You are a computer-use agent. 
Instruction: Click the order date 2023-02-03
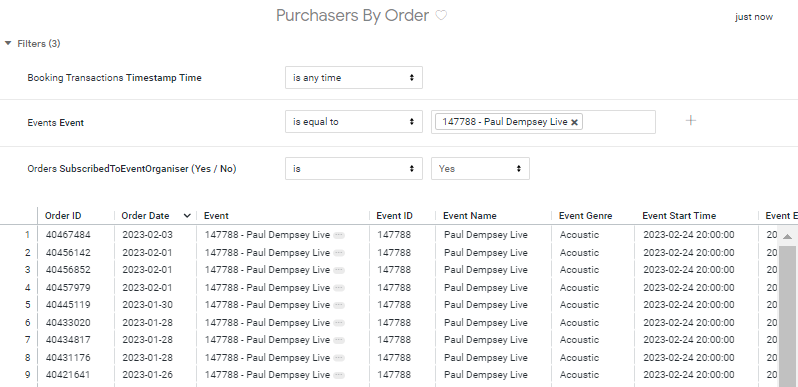[x=148, y=235]
